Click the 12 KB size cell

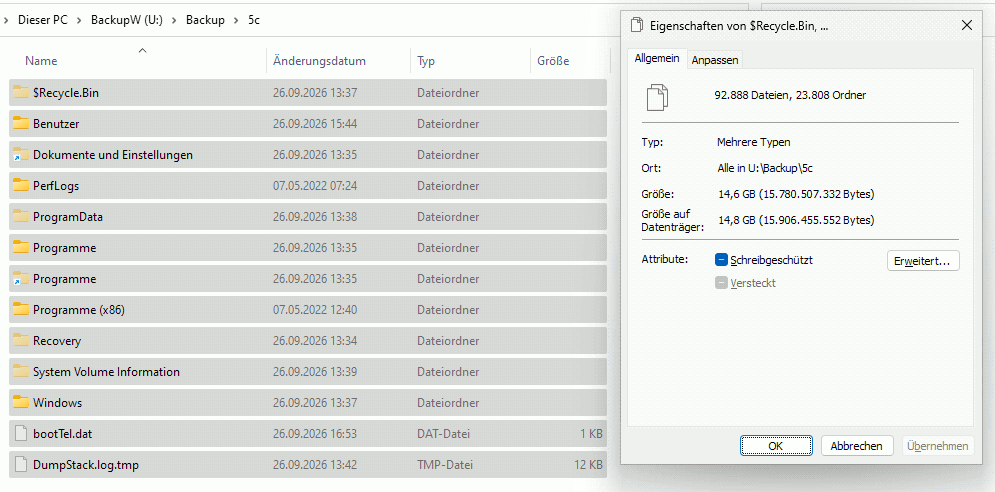tap(588, 465)
